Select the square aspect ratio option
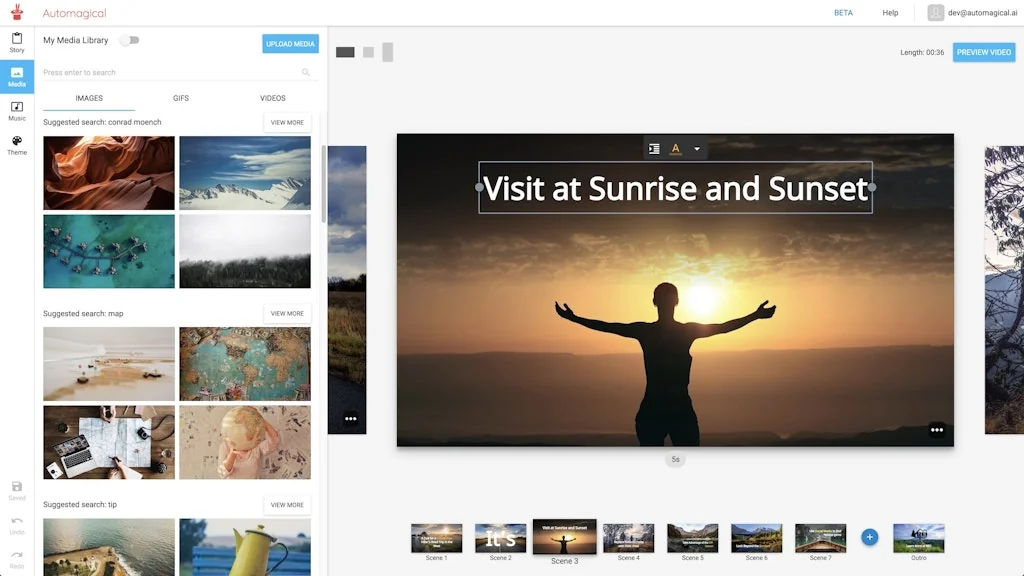This screenshot has width=1024, height=576. coord(368,52)
